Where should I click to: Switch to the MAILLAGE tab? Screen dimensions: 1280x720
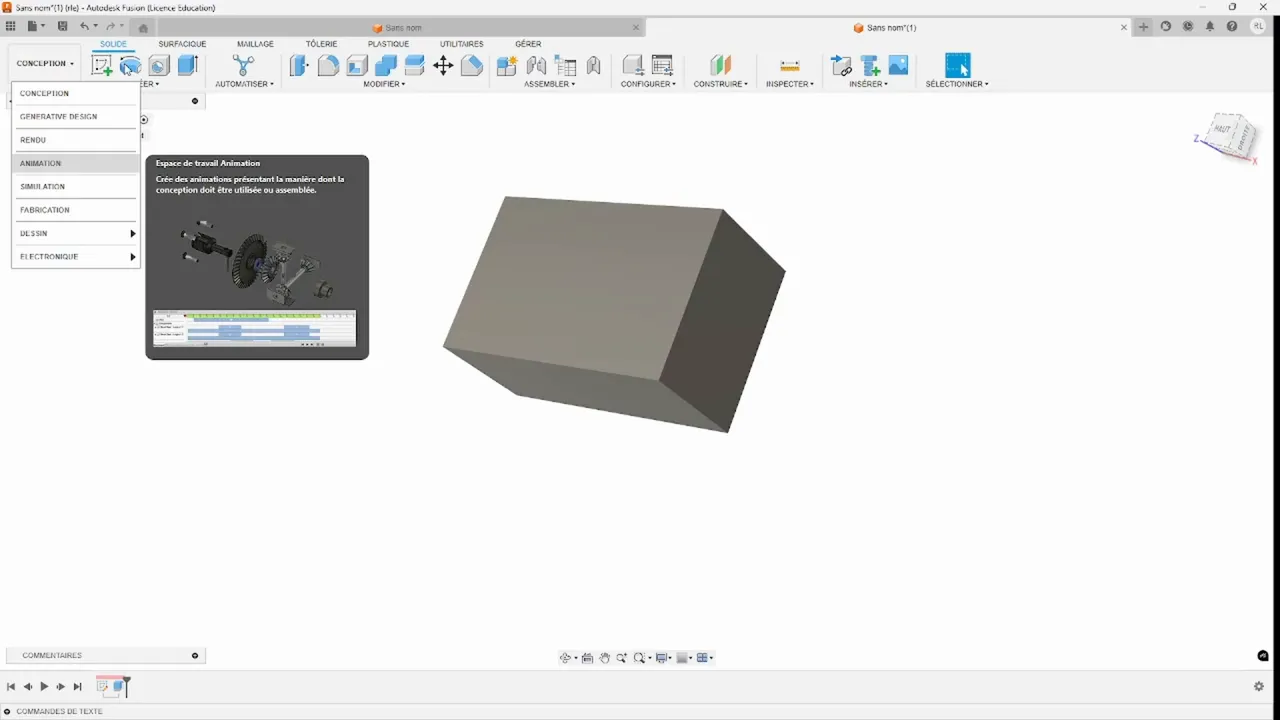[255, 44]
